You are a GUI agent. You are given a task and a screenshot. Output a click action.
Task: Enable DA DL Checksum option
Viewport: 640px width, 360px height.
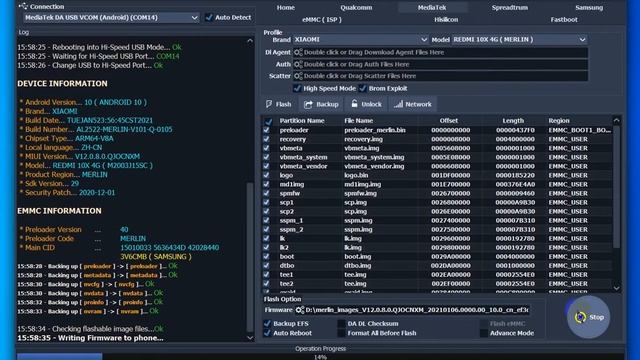pyautogui.click(x=341, y=323)
